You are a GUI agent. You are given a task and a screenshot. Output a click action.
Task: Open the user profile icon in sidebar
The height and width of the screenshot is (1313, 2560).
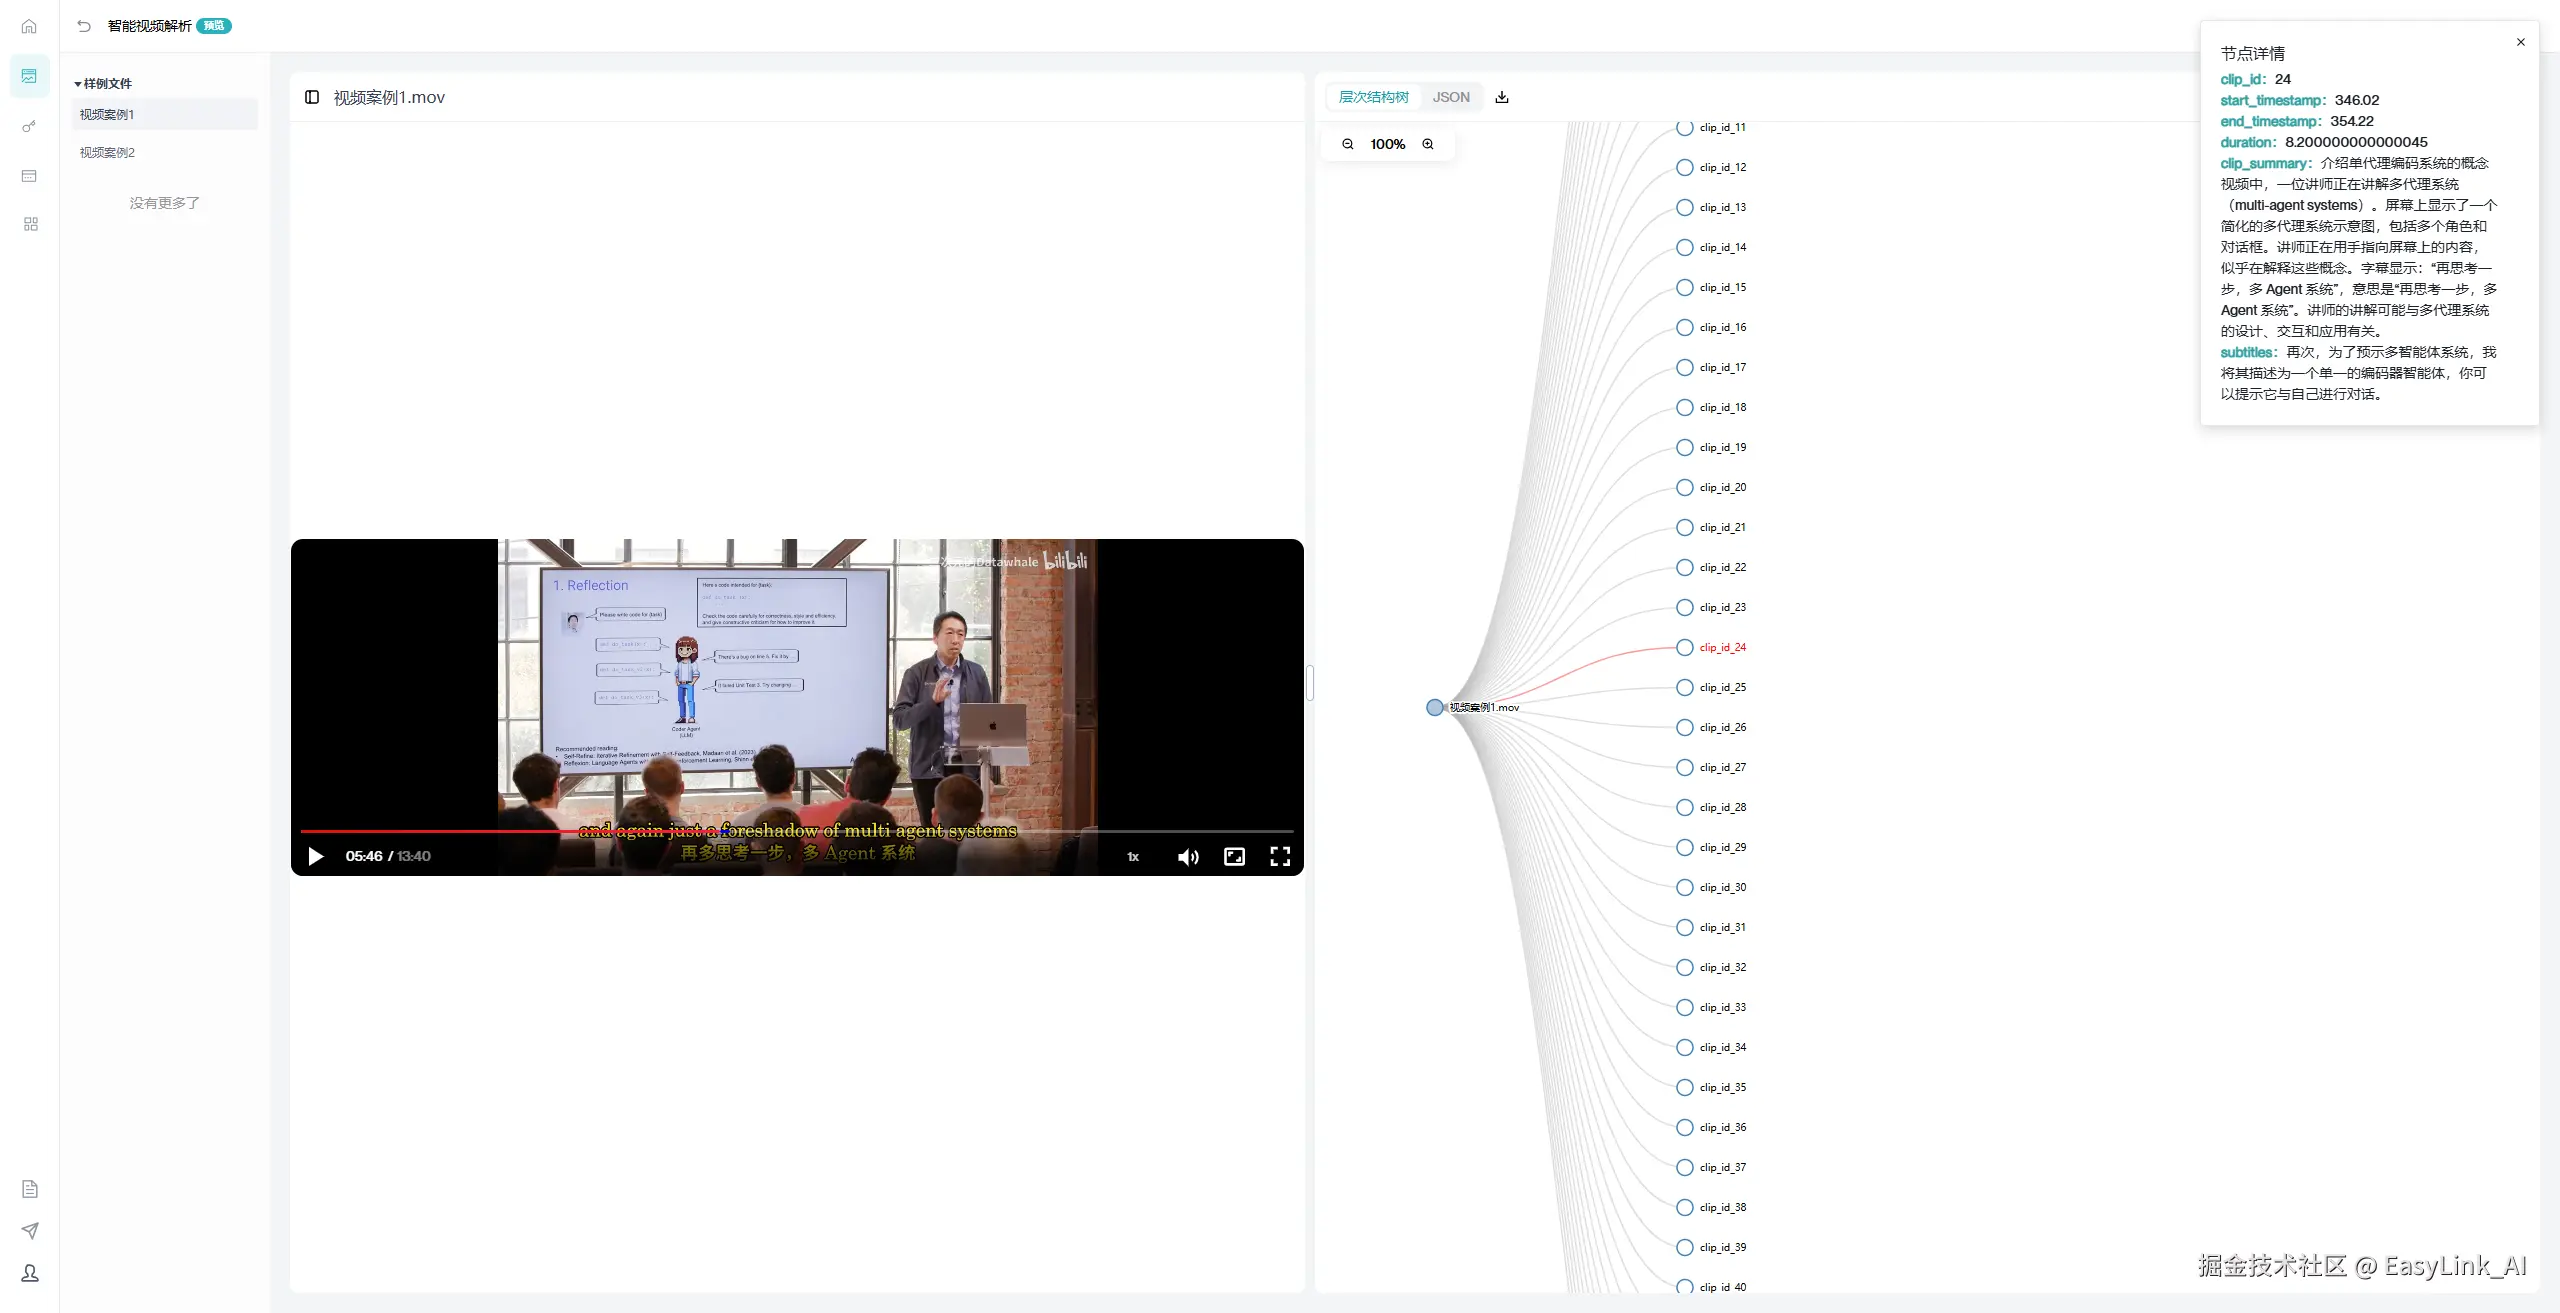point(30,1273)
